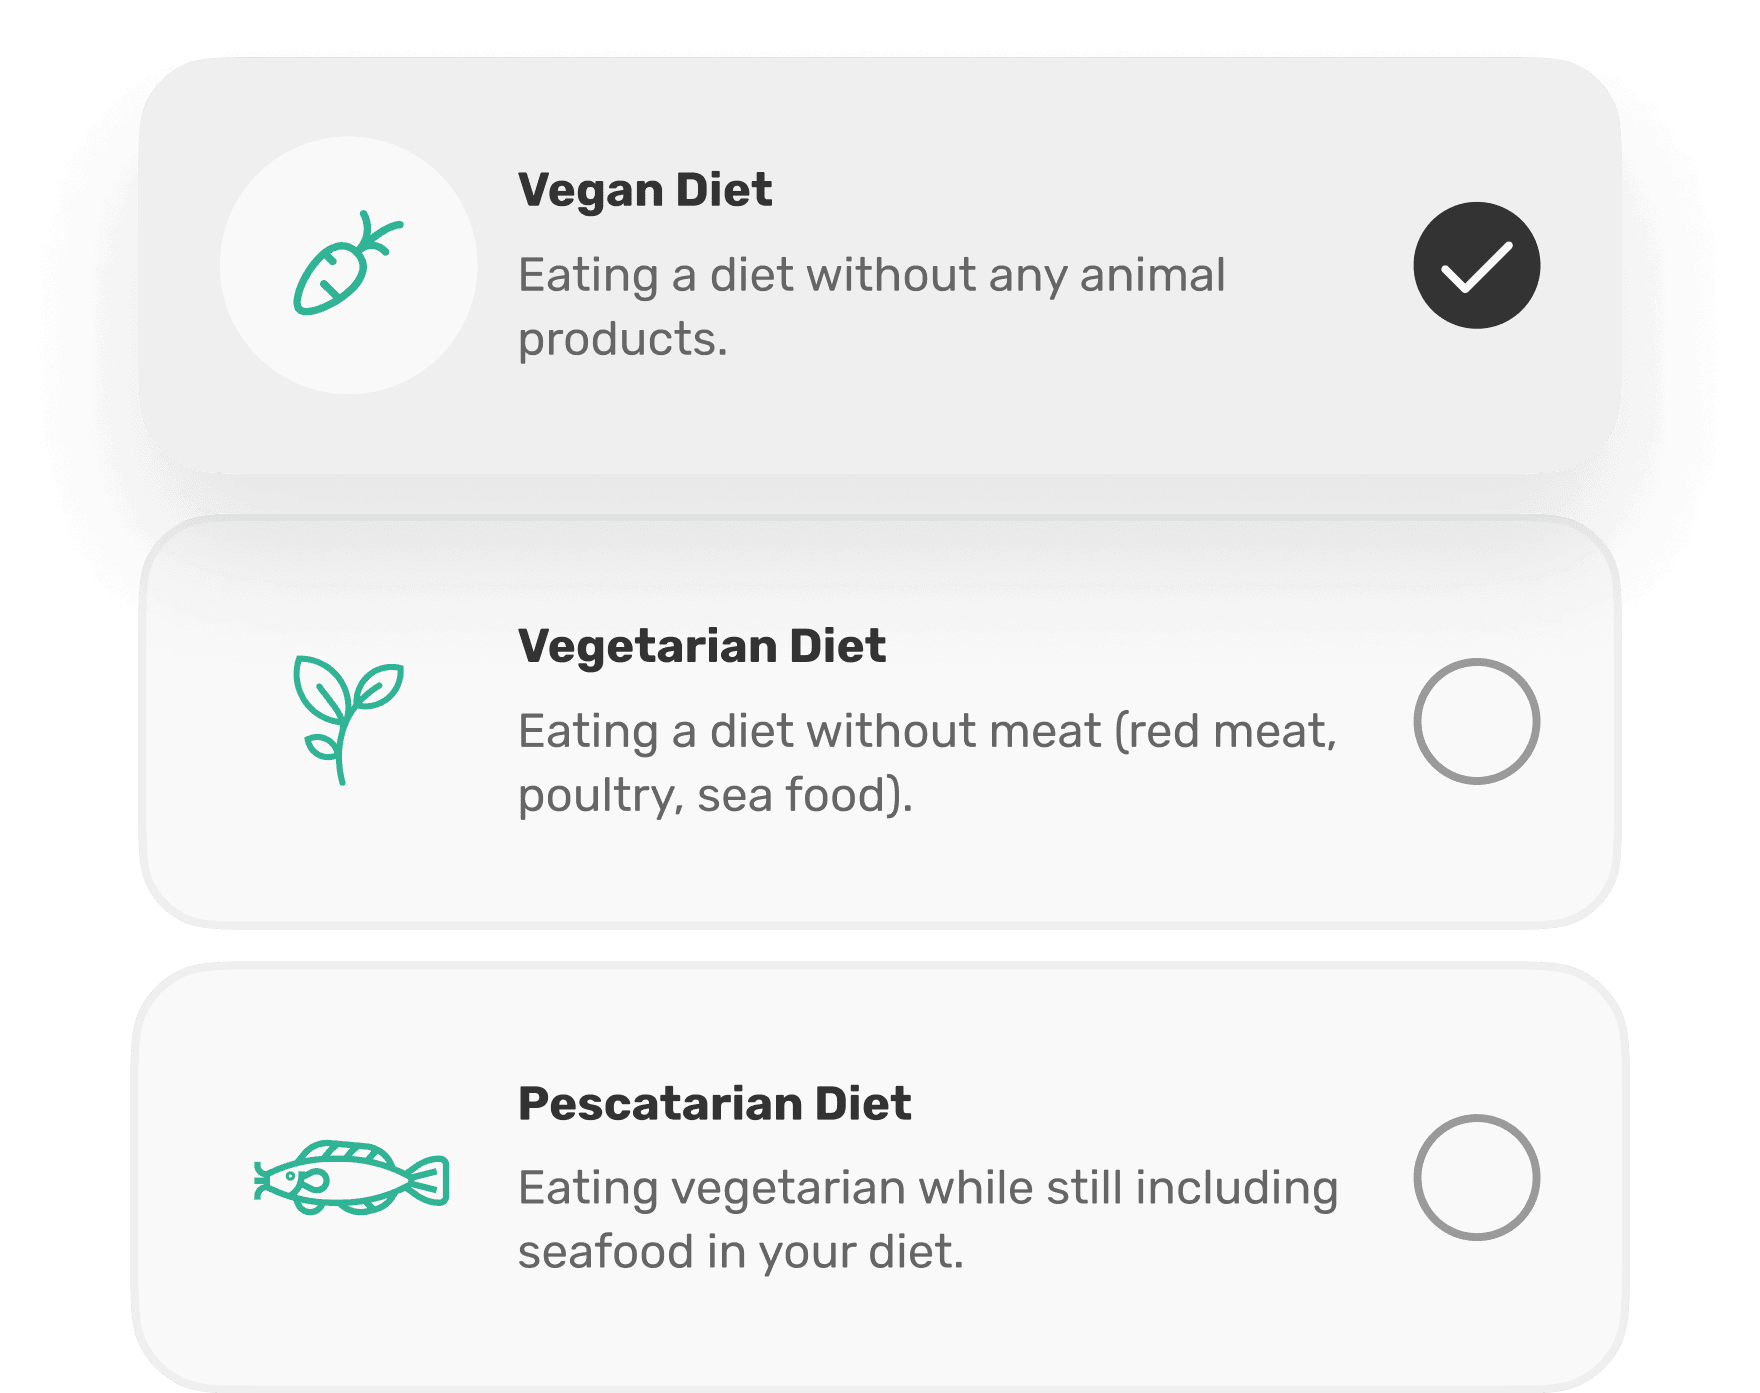Deselect the checked Vegan Diet radio button
1760x1393 pixels.
[x=1476, y=265]
